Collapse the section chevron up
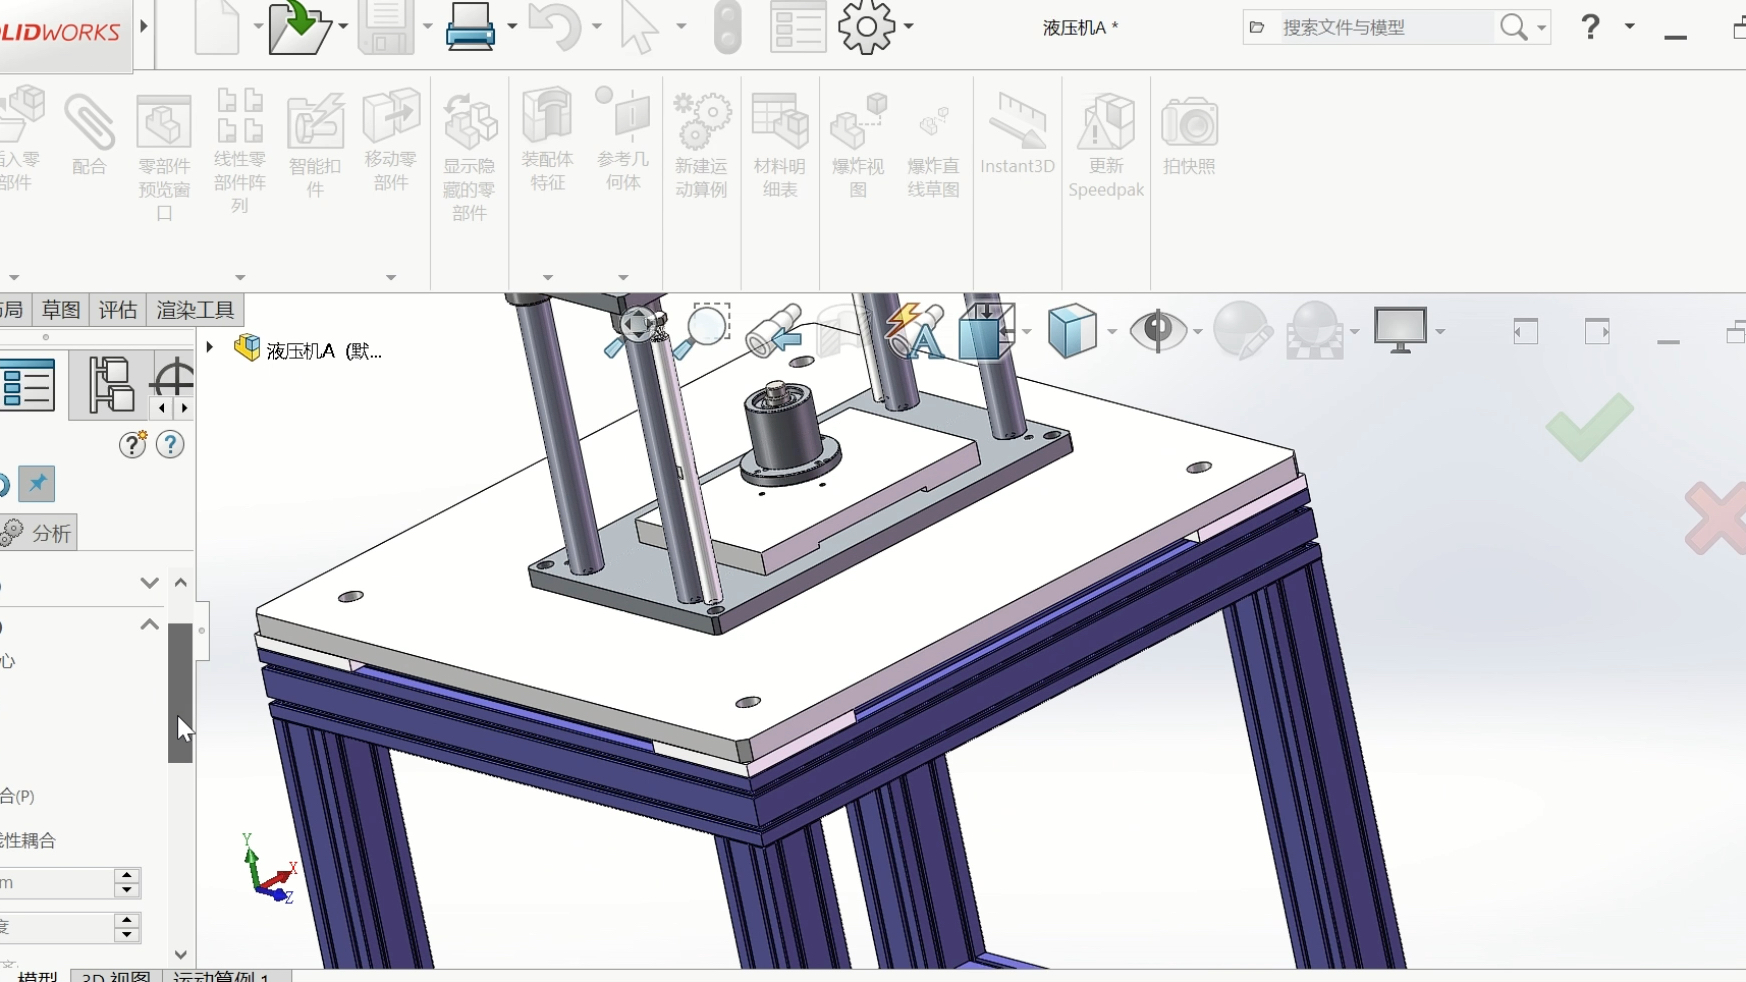 click(x=149, y=625)
